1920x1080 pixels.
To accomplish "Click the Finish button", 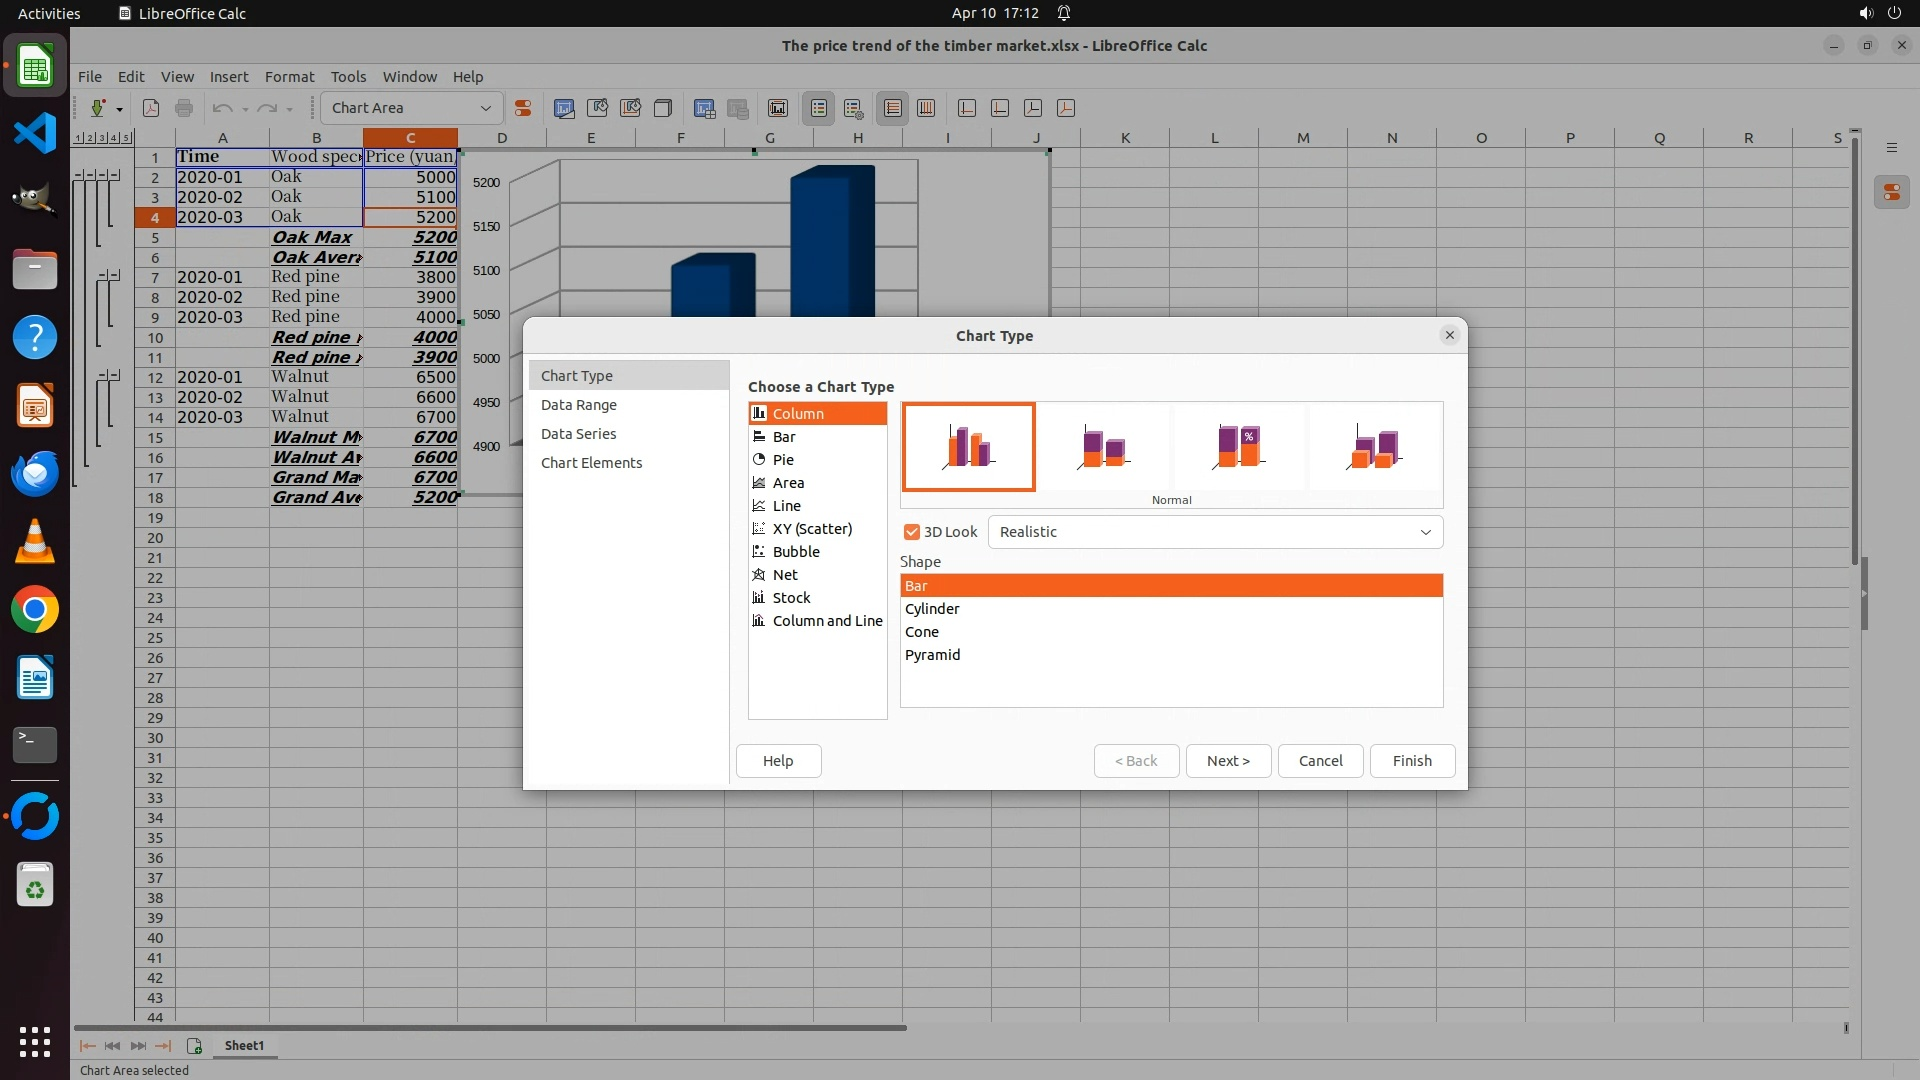I will [x=1412, y=761].
